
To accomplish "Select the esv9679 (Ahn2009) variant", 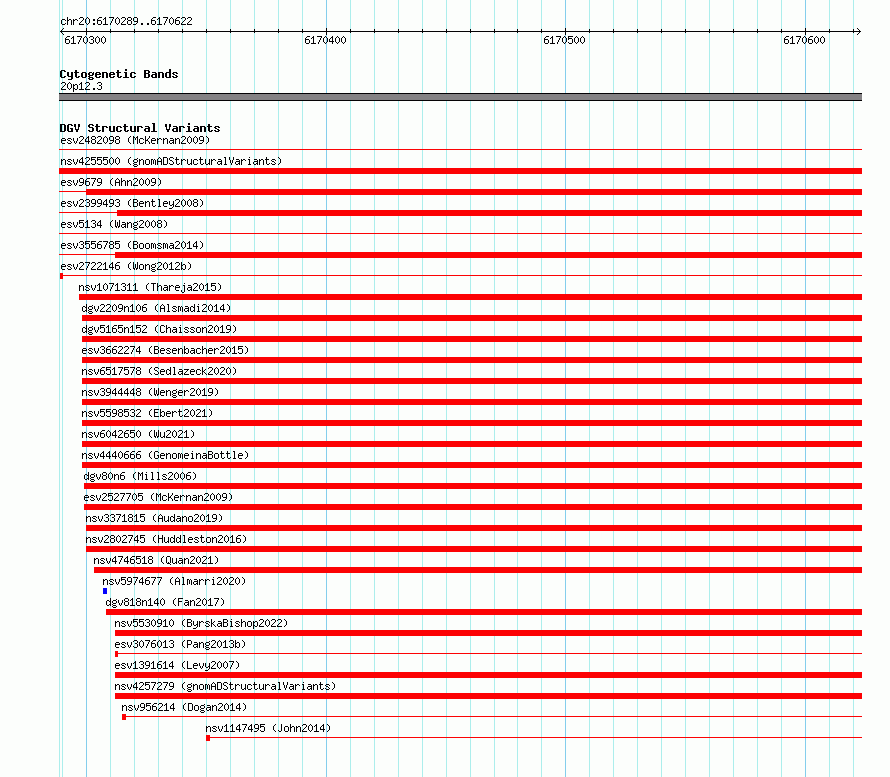I will click(111, 182).
